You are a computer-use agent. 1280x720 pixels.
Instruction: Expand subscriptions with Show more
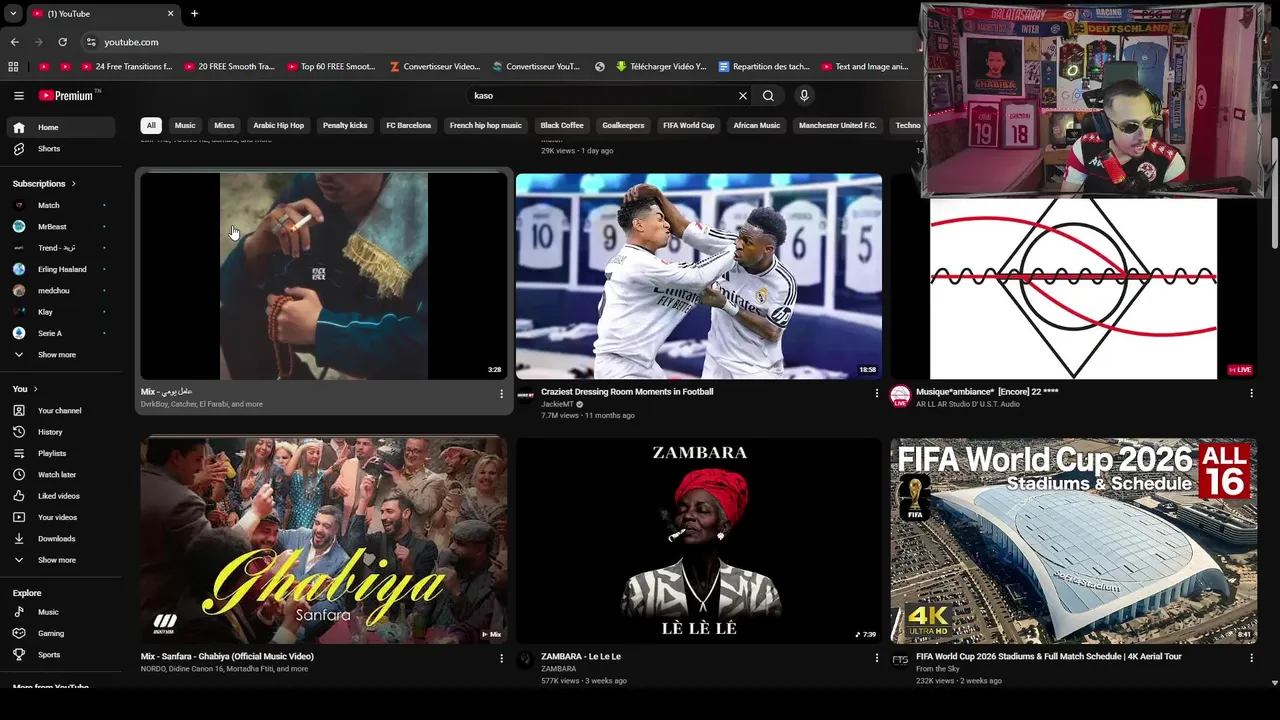pyautogui.click(x=60, y=355)
